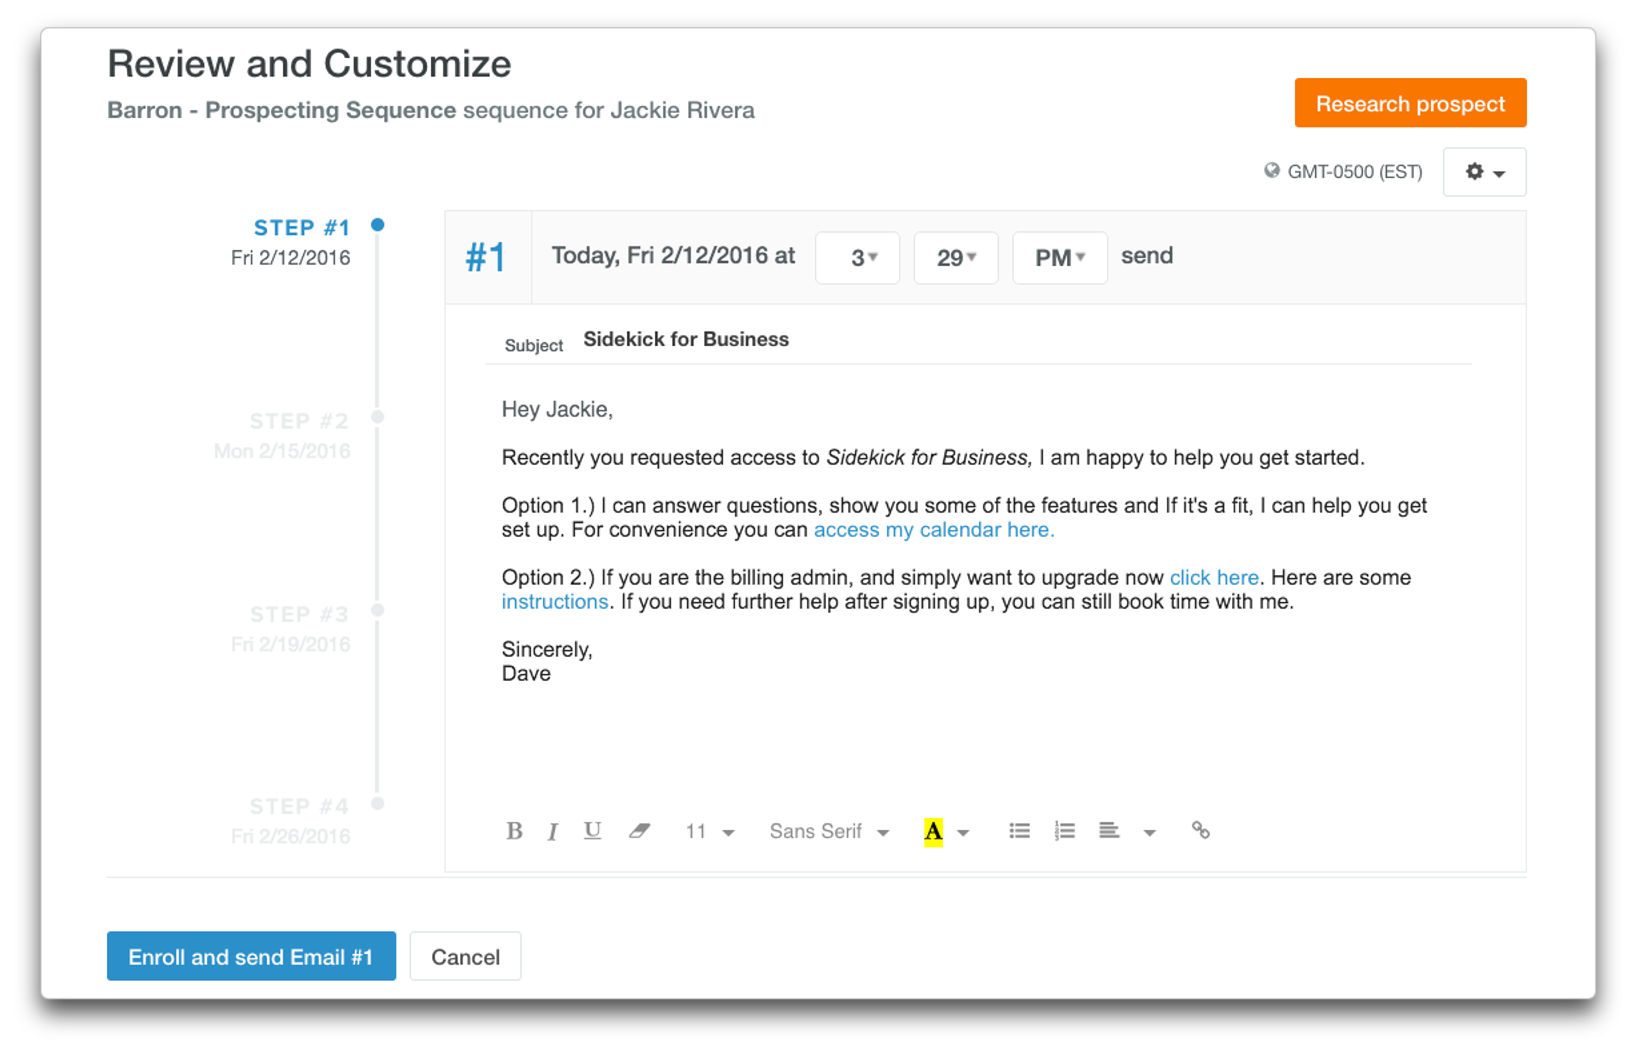This screenshot has height=1054, width=1634.
Task: Click the GMT-0500 (EST) timezone label
Action: [x=1354, y=172]
